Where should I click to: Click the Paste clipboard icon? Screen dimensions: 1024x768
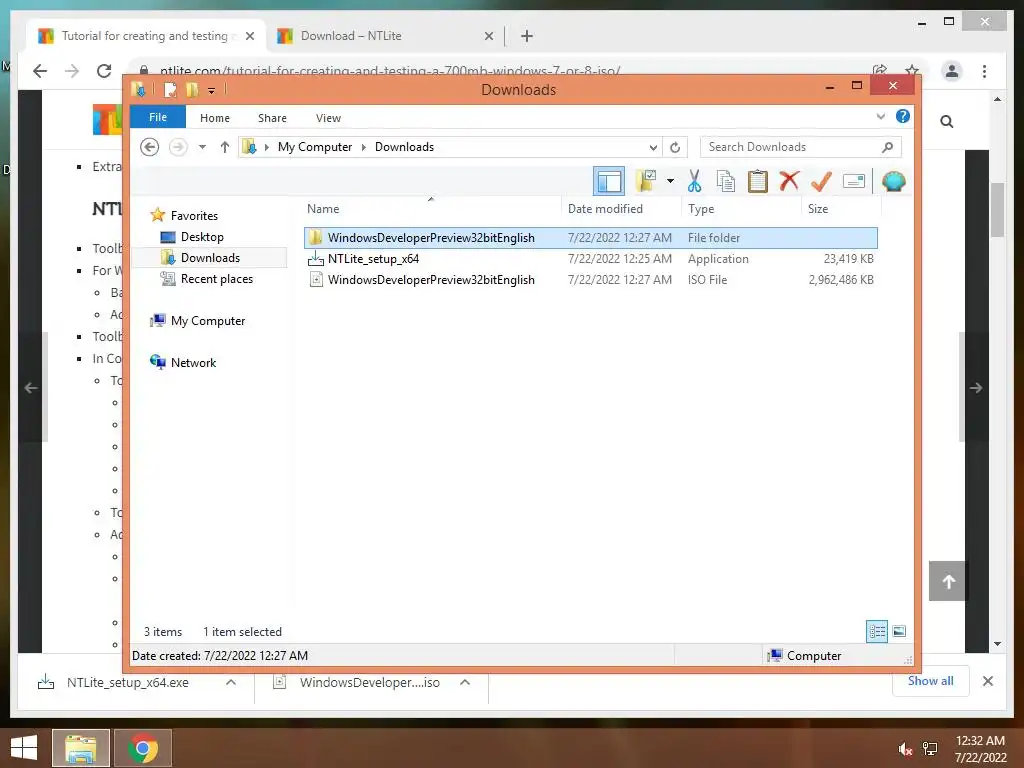[x=758, y=181]
